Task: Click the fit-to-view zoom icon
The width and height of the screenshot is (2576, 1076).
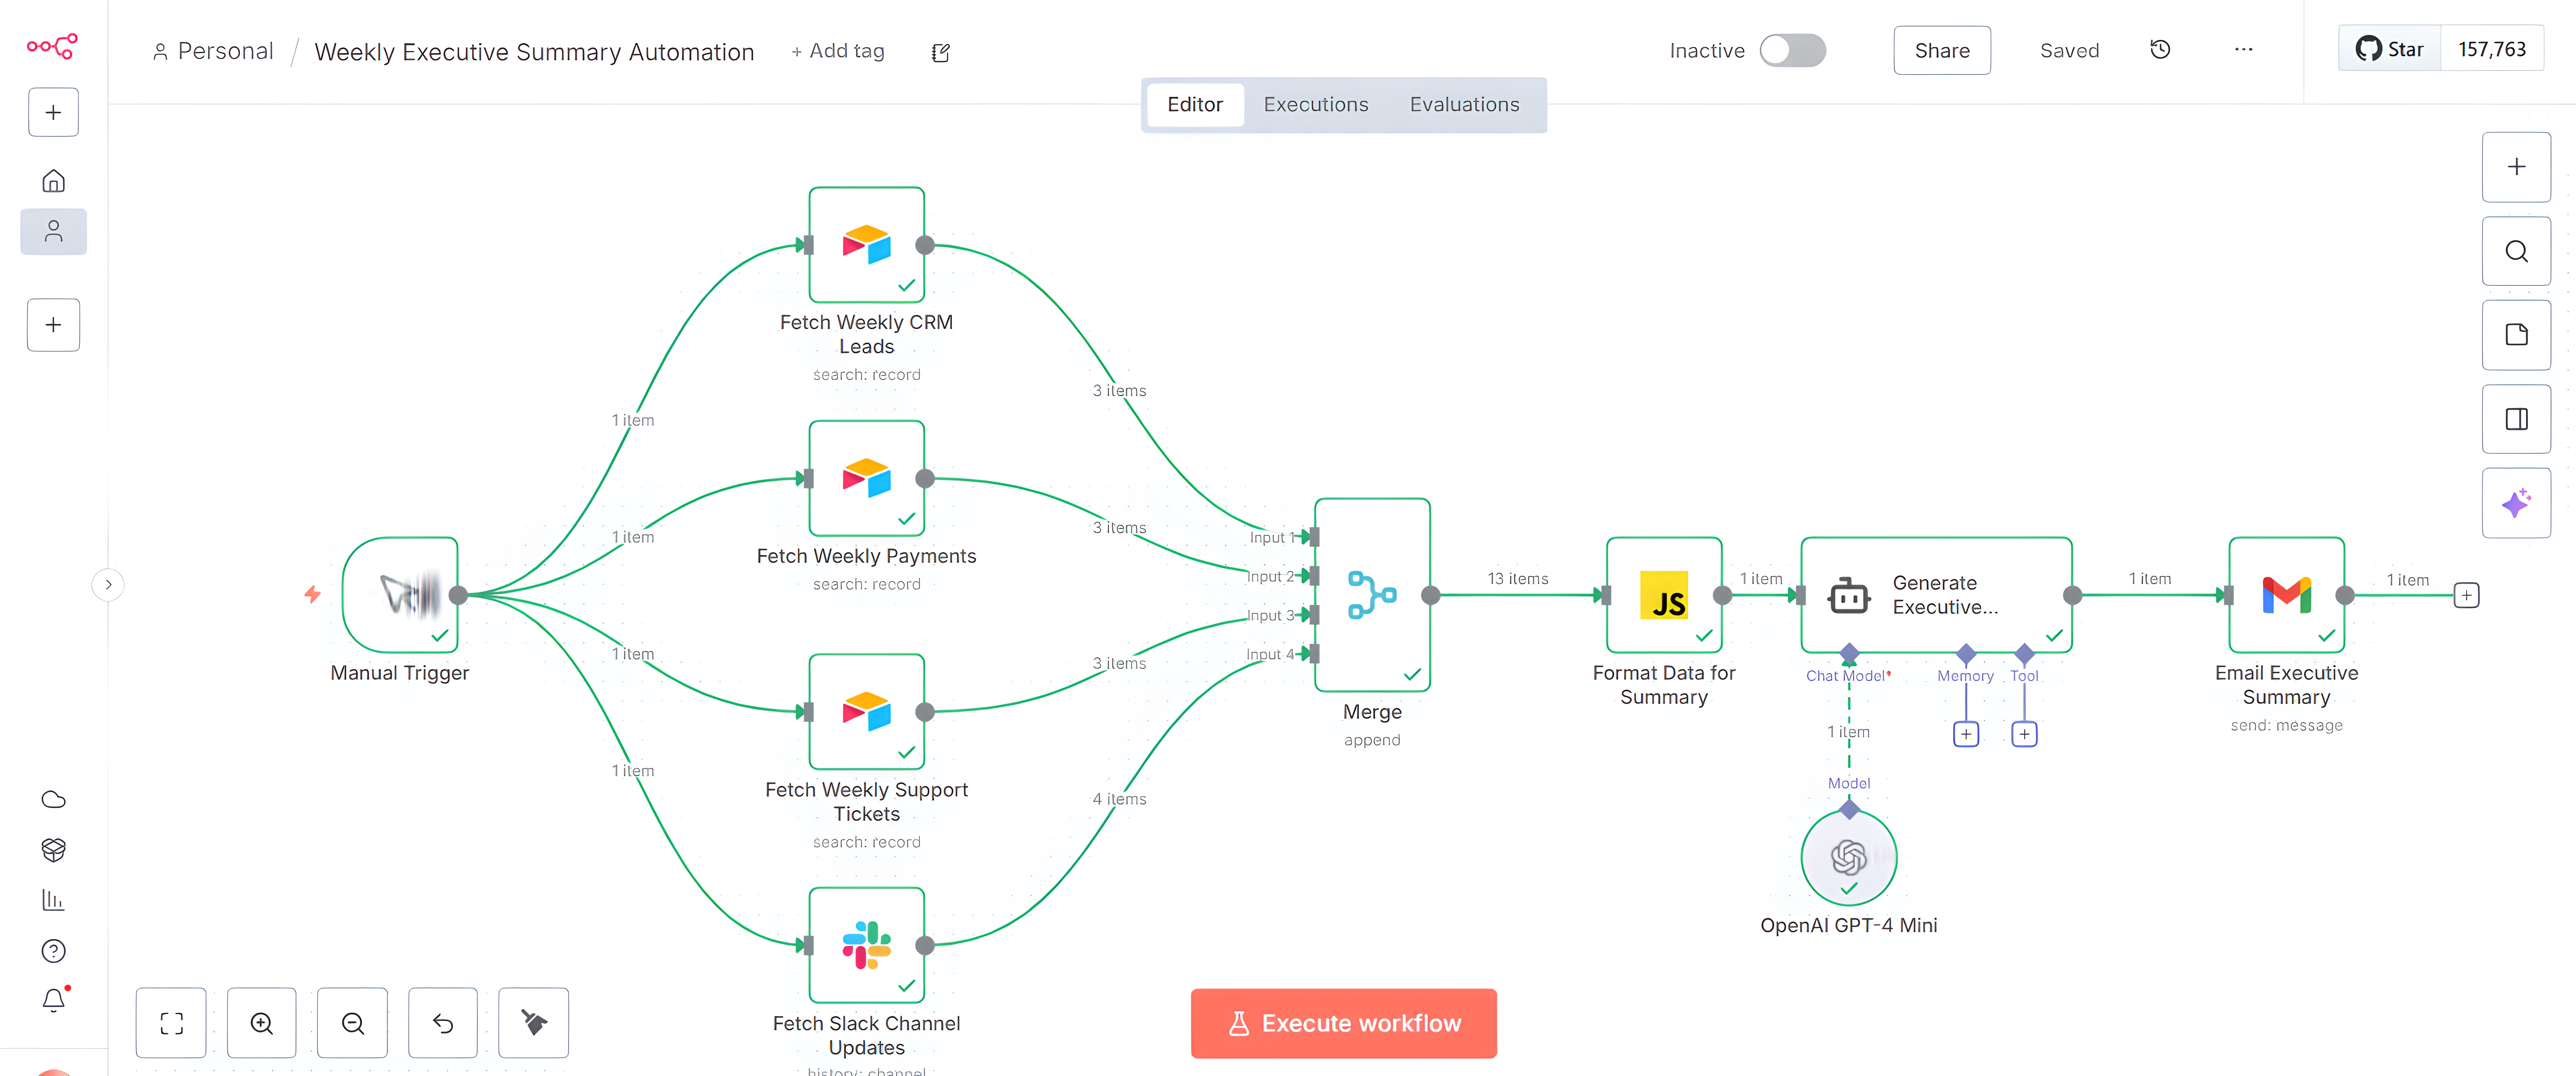Action: tap(171, 1023)
